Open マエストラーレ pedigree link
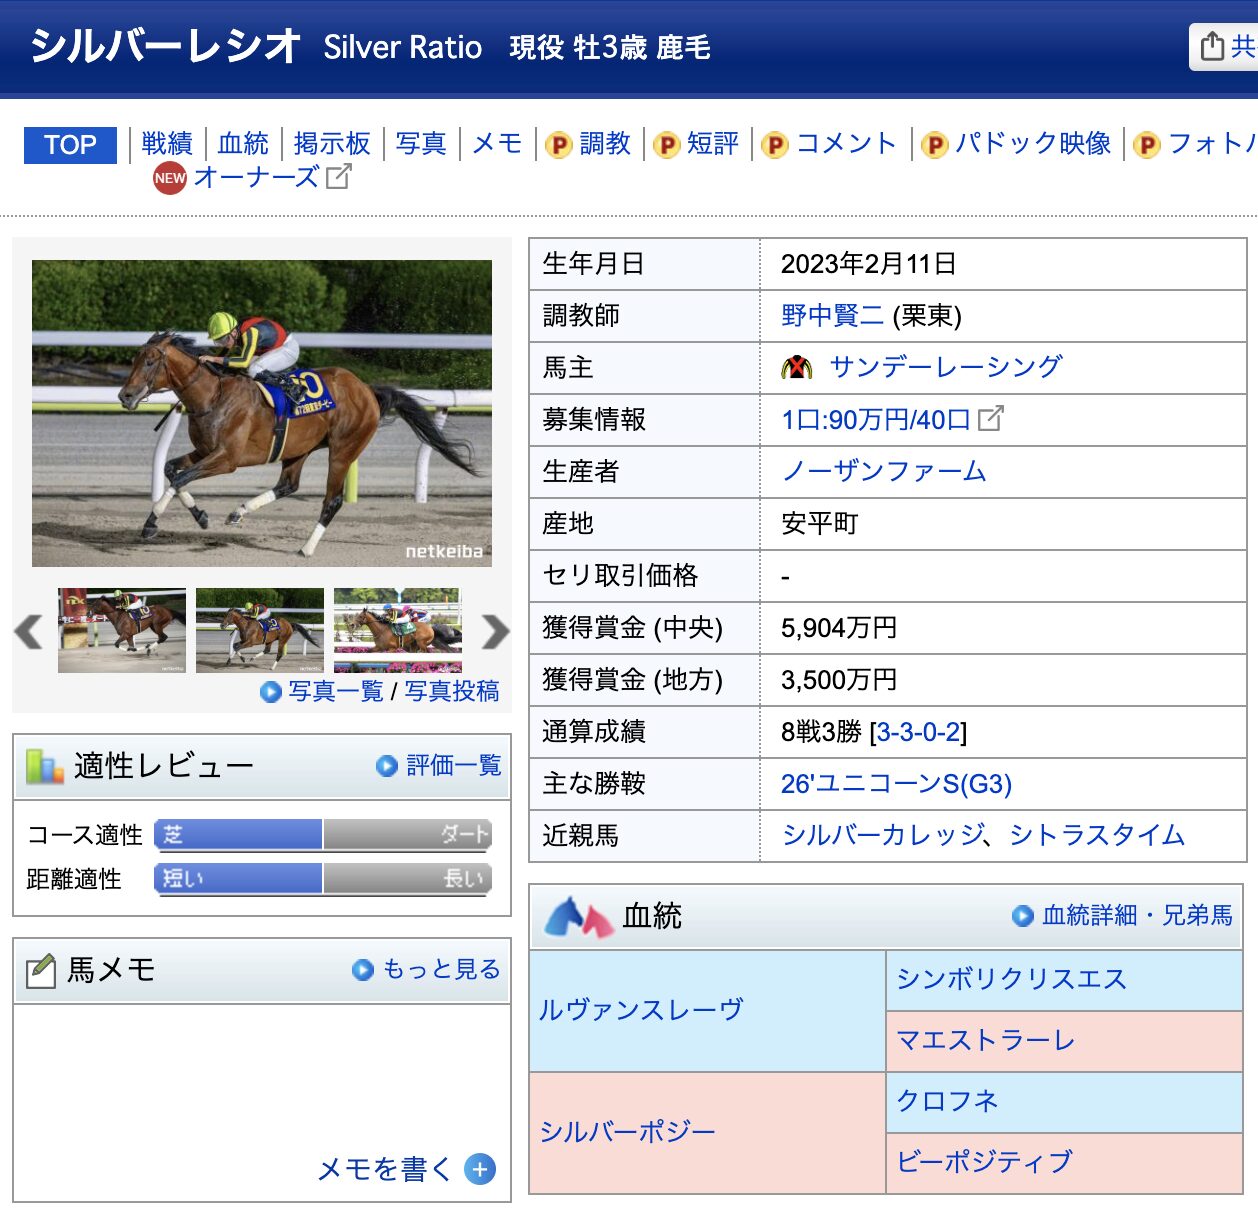 pyautogui.click(x=986, y=1041)
